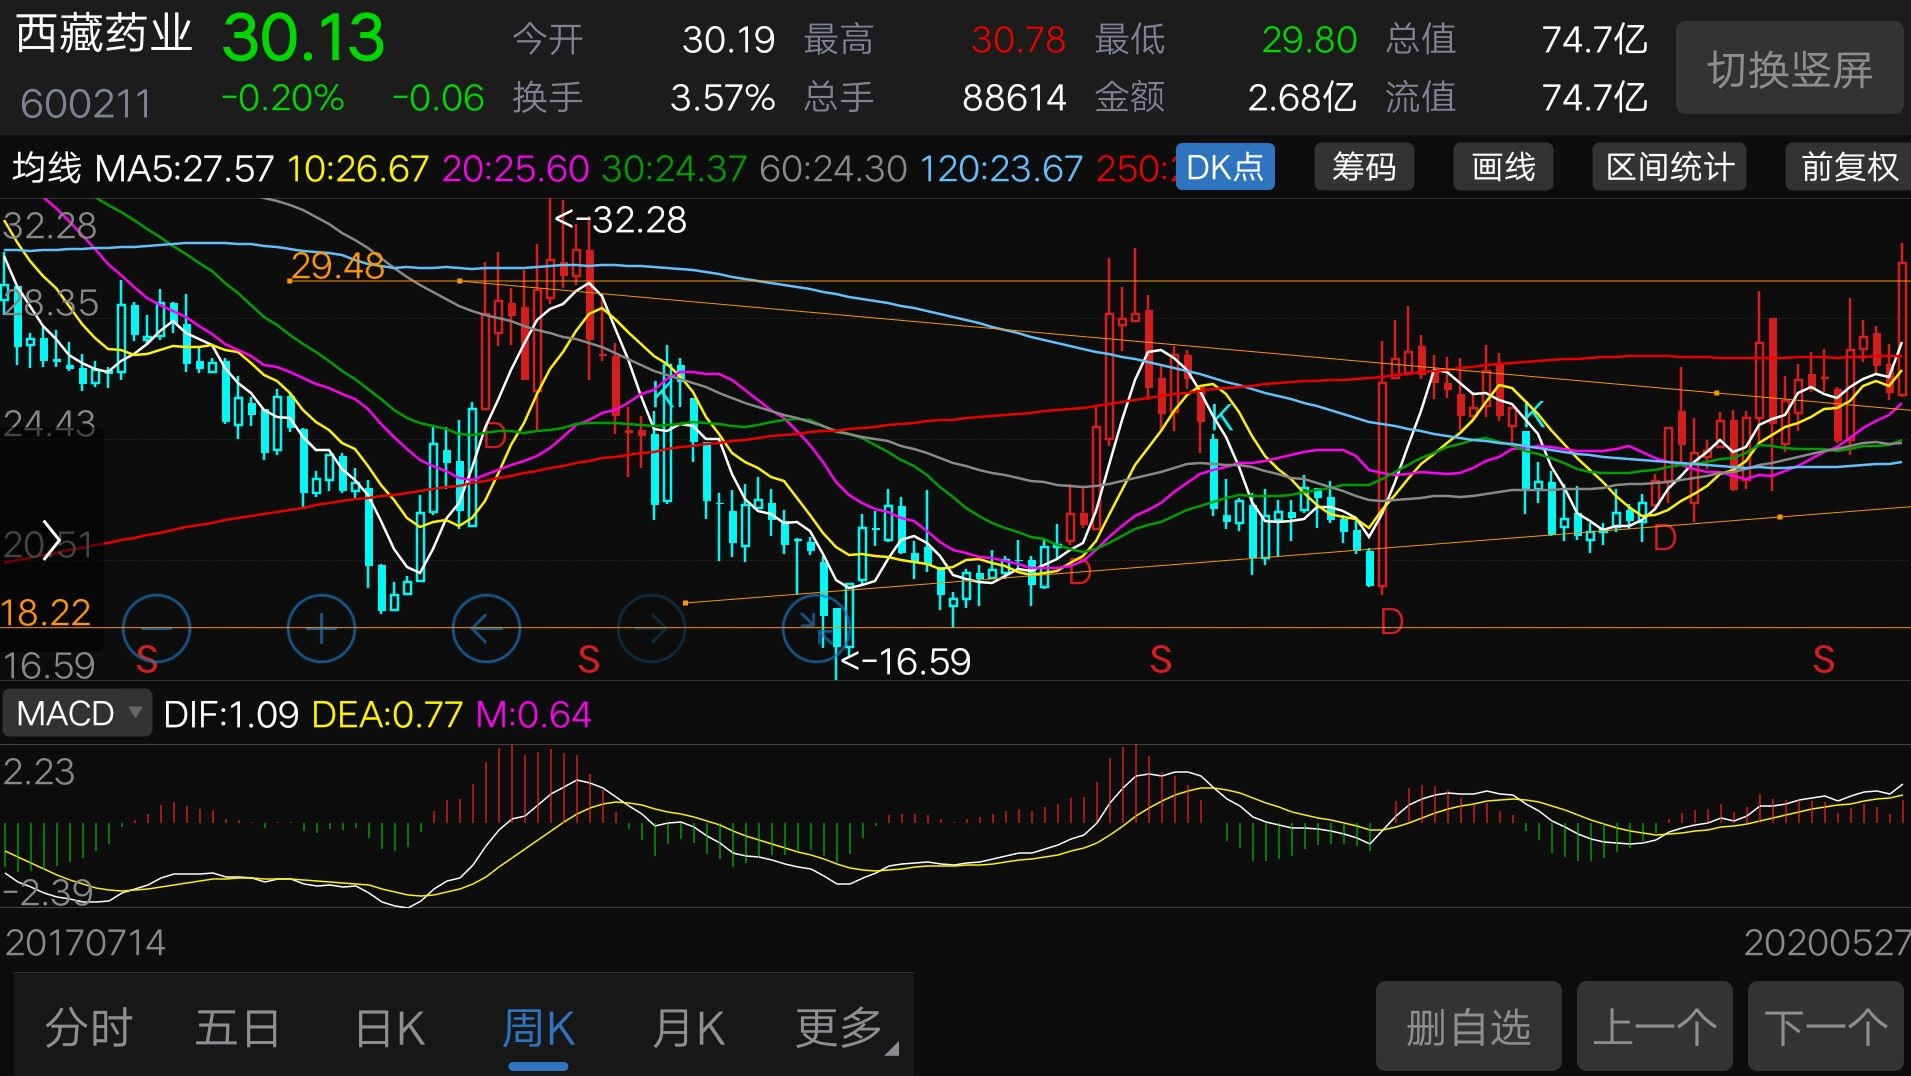1911x1076 pixels.
Task: Tap the 120:23.67 blue MA label
Action: tap(1001, 168)
